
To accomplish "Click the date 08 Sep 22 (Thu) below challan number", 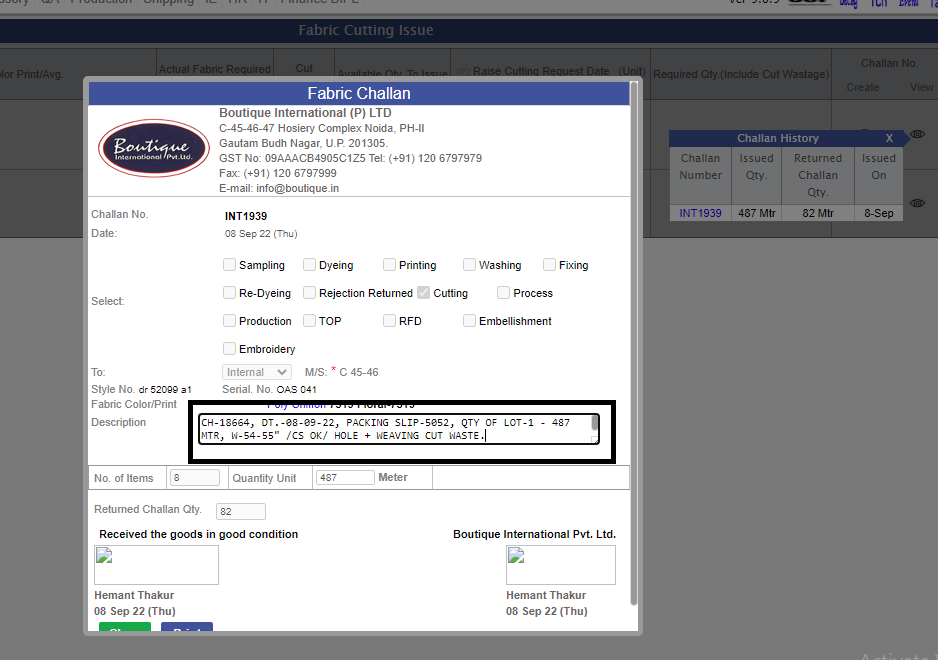I will [x=261, y=233].
